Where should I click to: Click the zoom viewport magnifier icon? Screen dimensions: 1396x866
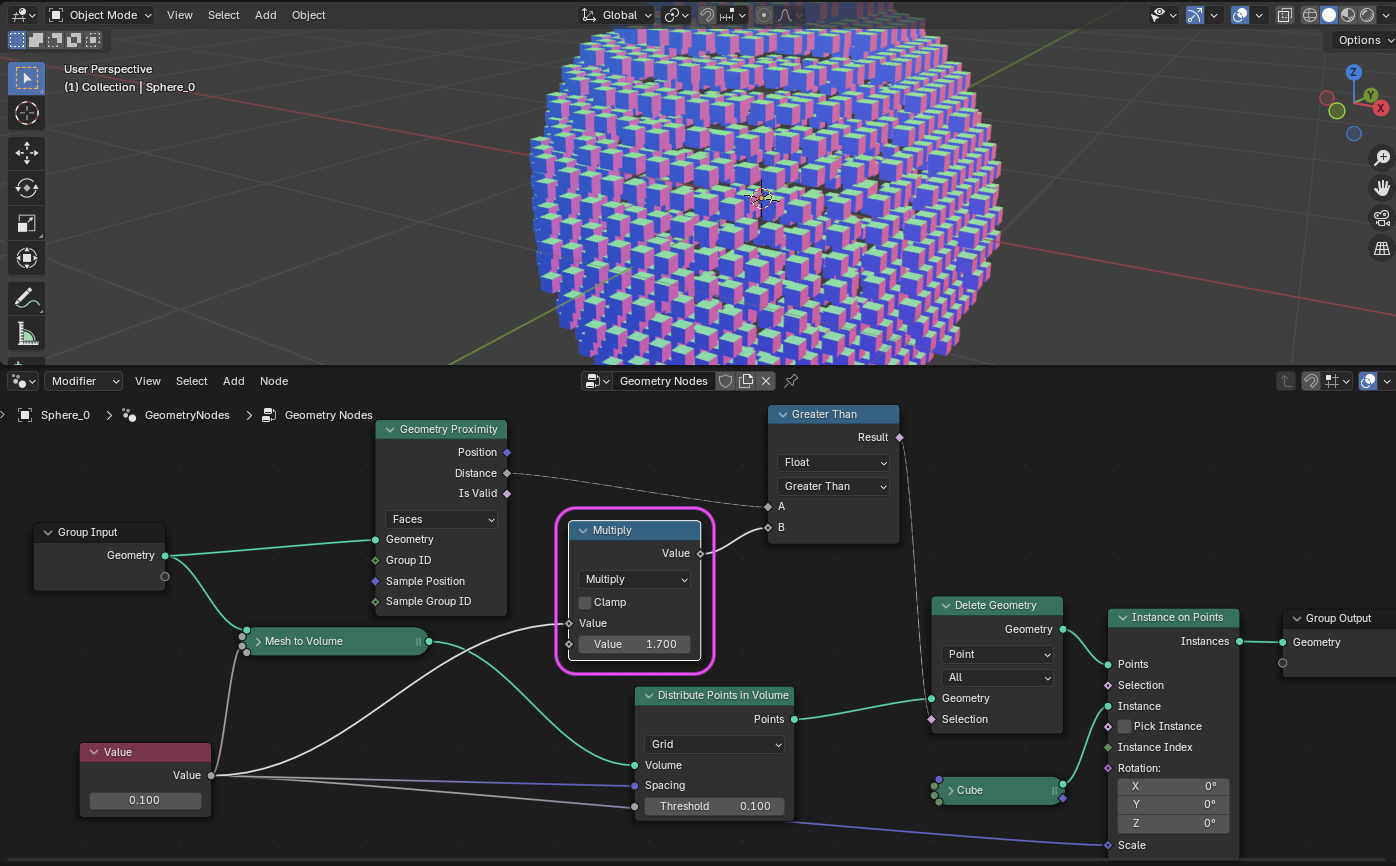tap(1382, 157)
